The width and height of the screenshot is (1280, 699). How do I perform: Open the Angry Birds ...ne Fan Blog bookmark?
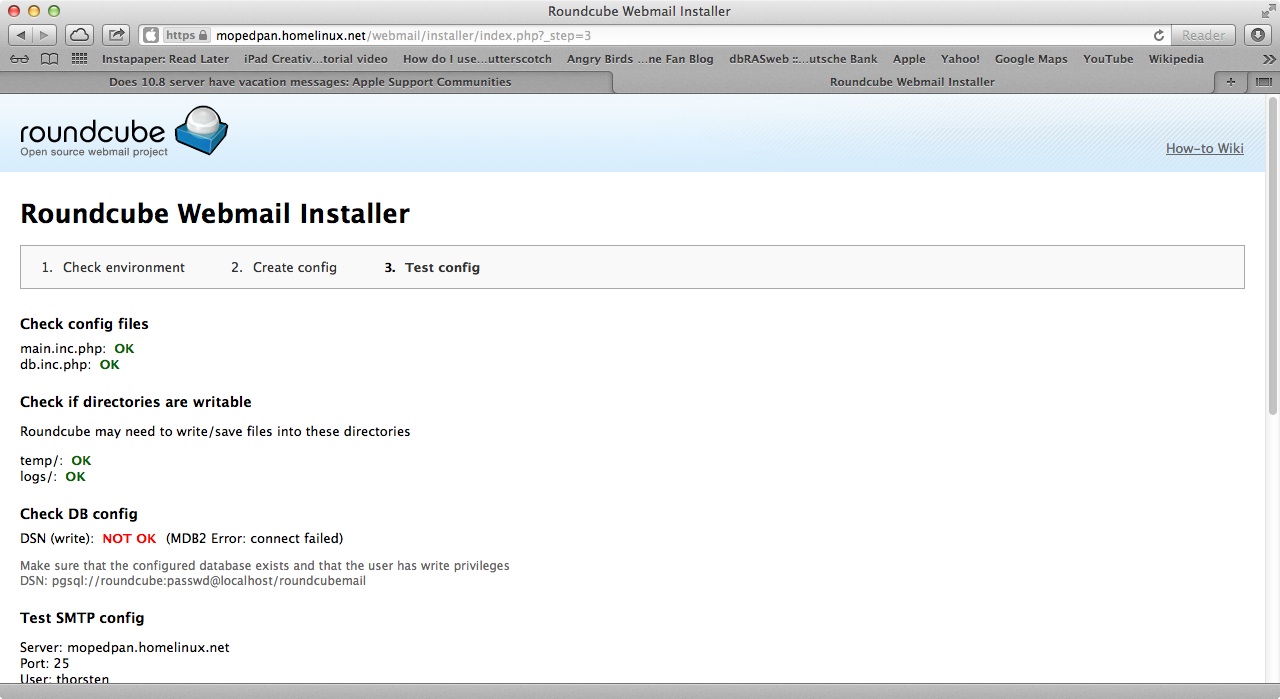pos(640,59)
